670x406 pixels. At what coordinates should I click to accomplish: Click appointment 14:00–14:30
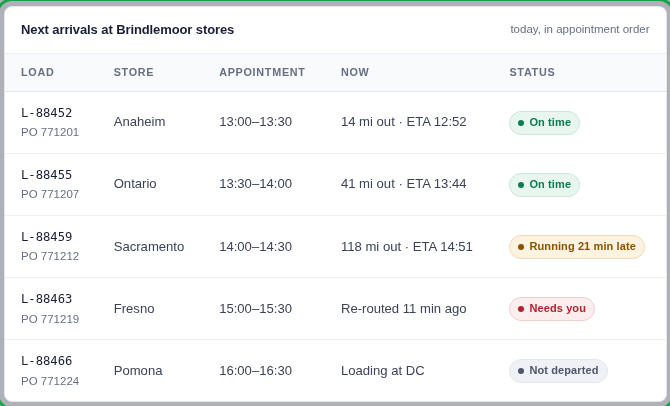(256, 247)
